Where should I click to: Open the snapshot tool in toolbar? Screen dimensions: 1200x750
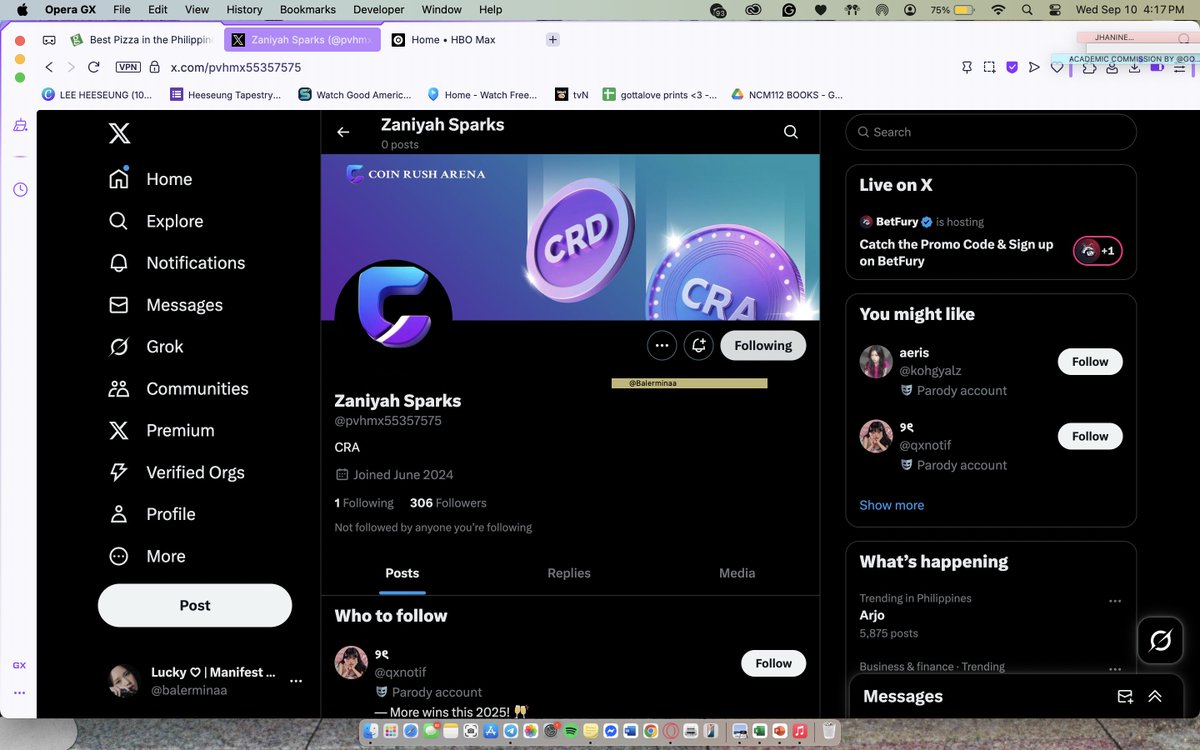click(989, 67)
